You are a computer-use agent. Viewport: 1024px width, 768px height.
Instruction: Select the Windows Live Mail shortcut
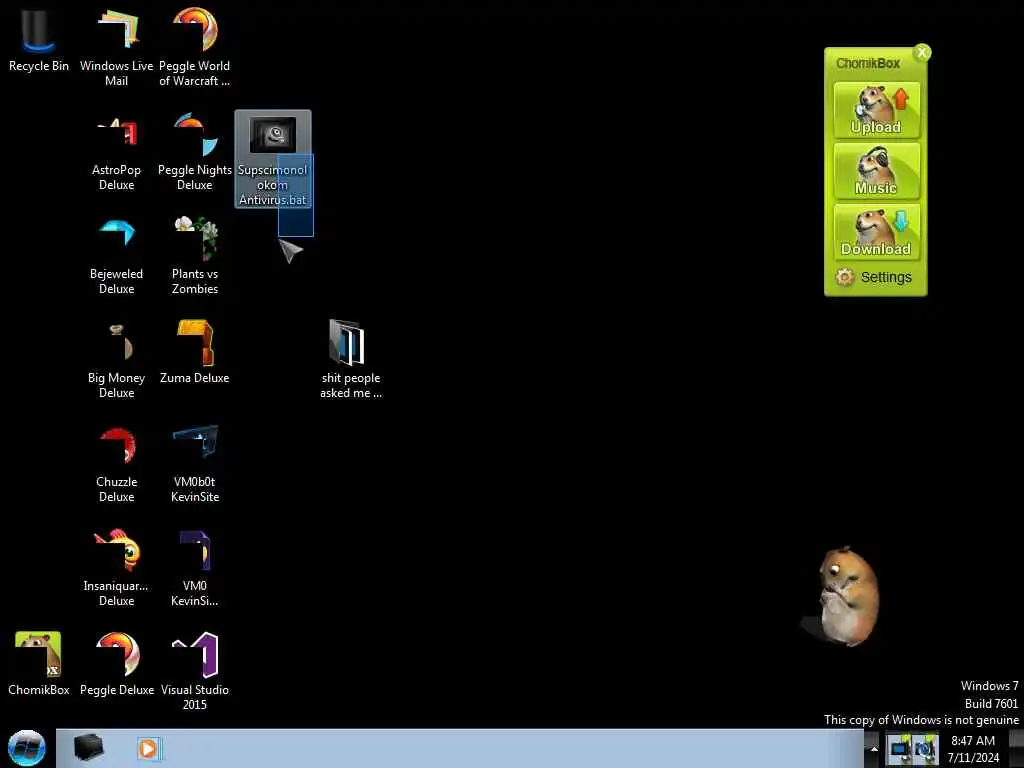coord(116,46)
